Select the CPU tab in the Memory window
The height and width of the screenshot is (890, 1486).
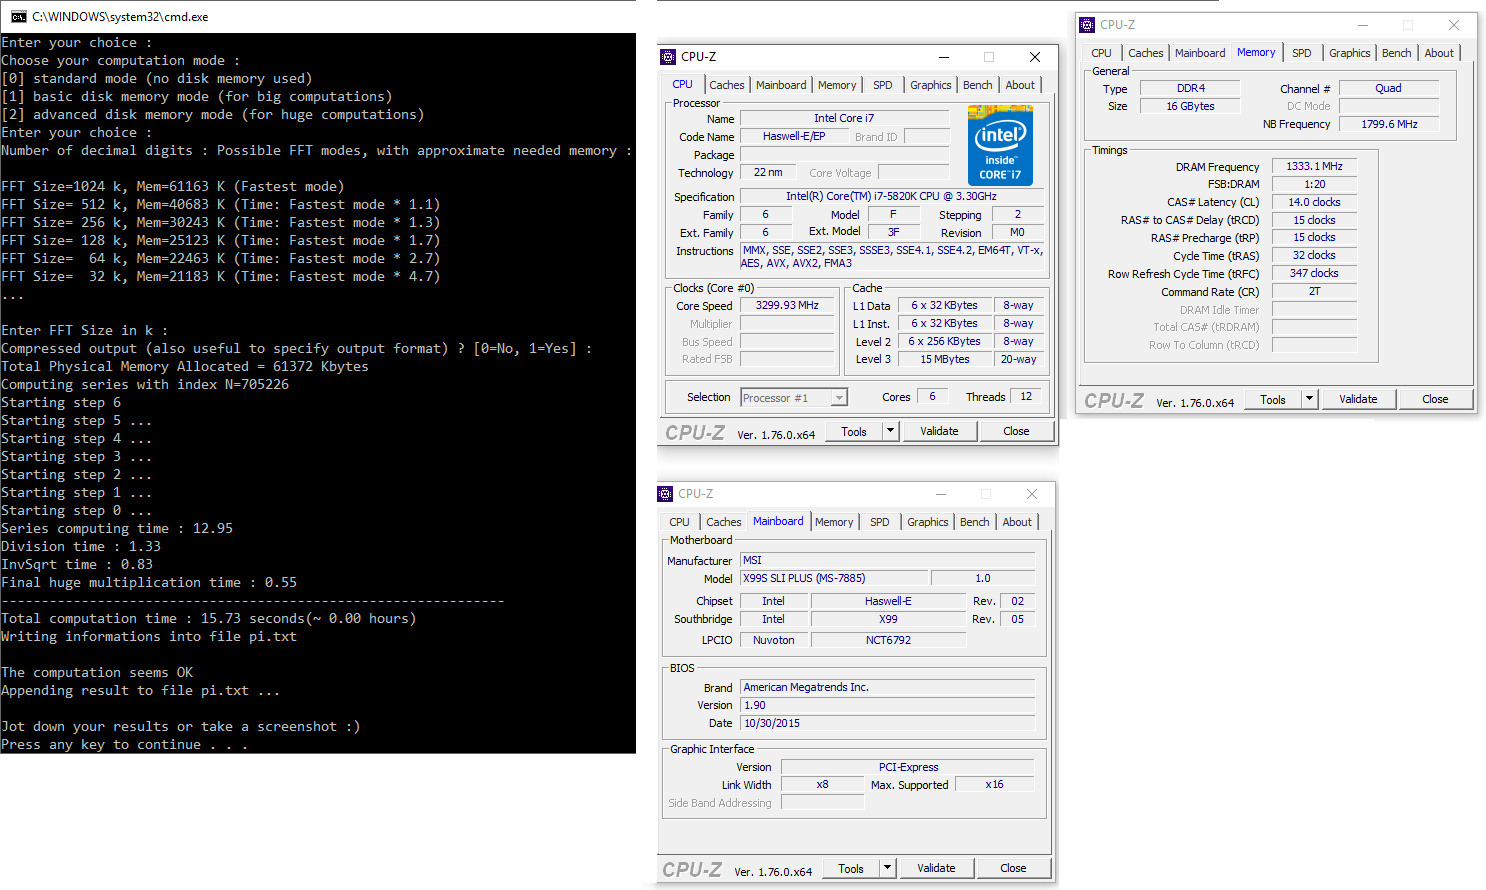[x=1101, y=53]
